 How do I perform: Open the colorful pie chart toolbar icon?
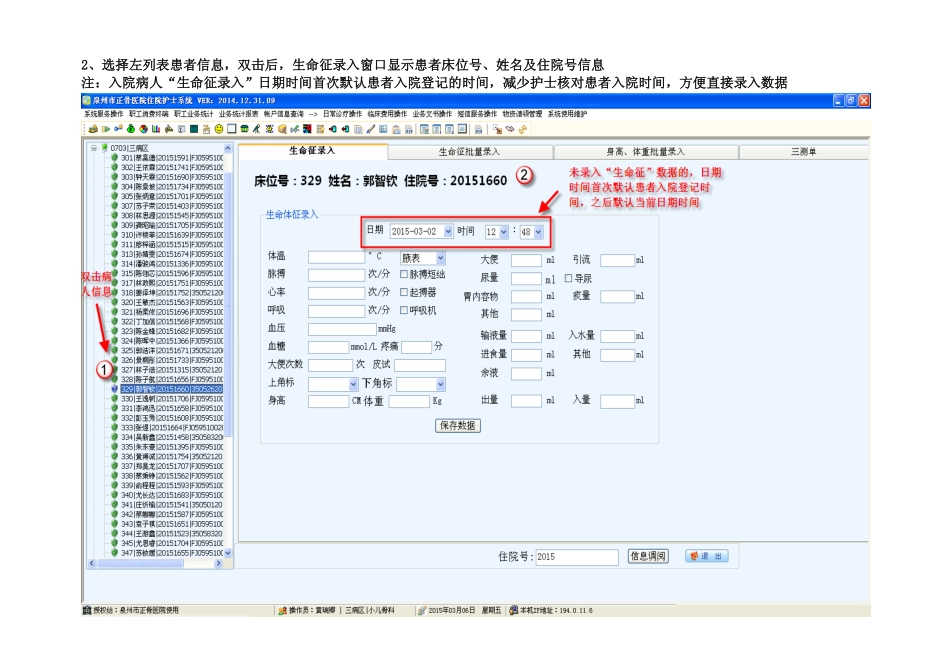[143, 129]
